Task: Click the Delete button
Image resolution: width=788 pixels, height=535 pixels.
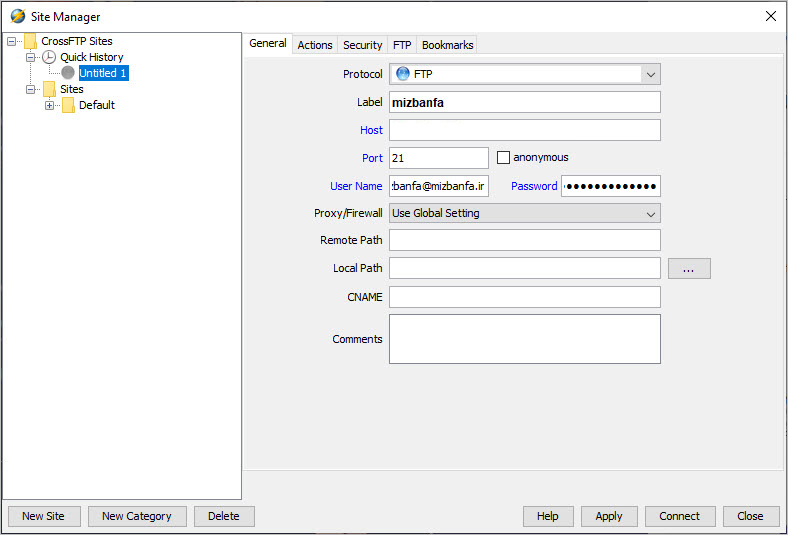Action: point(224,516)
